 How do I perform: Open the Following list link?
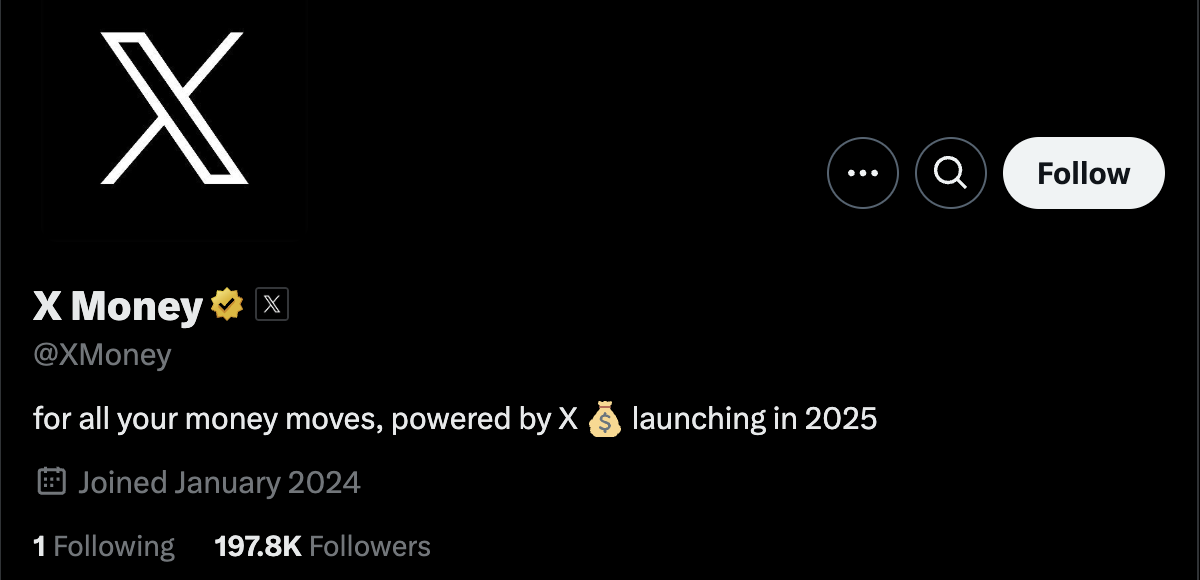tap(114, 546)
